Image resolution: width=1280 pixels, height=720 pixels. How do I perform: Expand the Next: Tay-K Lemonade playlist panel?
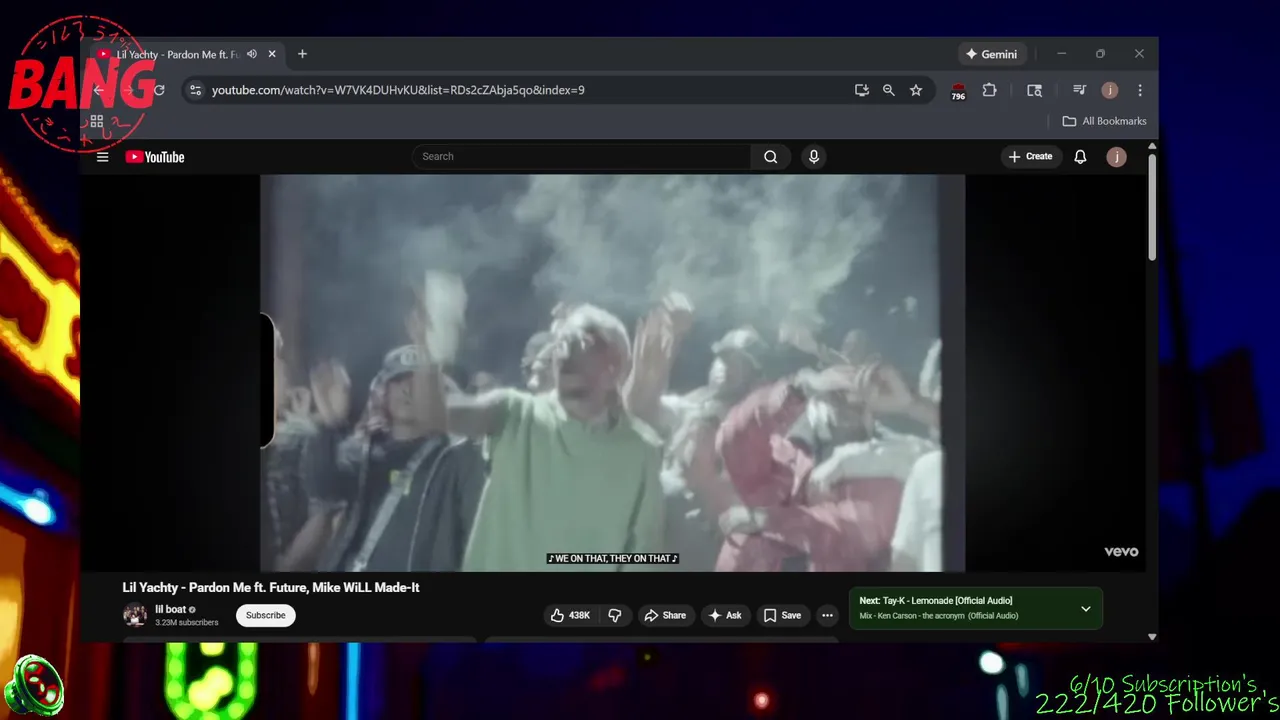(x=1085, y=608)
